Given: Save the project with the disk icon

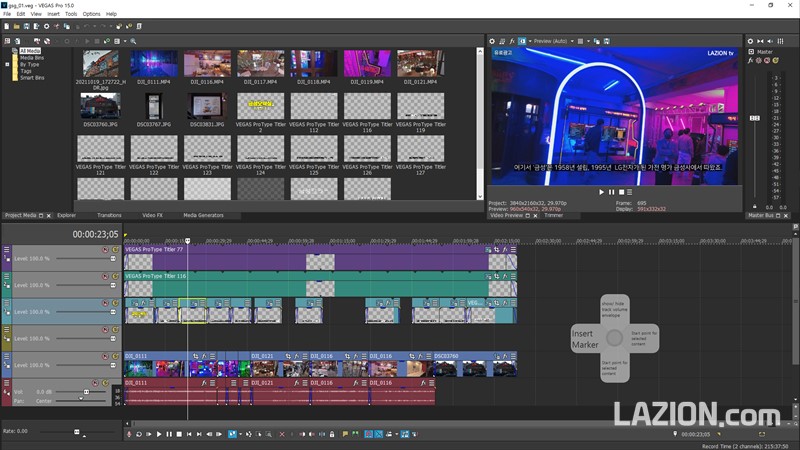Looking at the screenshot, I should click(x=27, y=26).
